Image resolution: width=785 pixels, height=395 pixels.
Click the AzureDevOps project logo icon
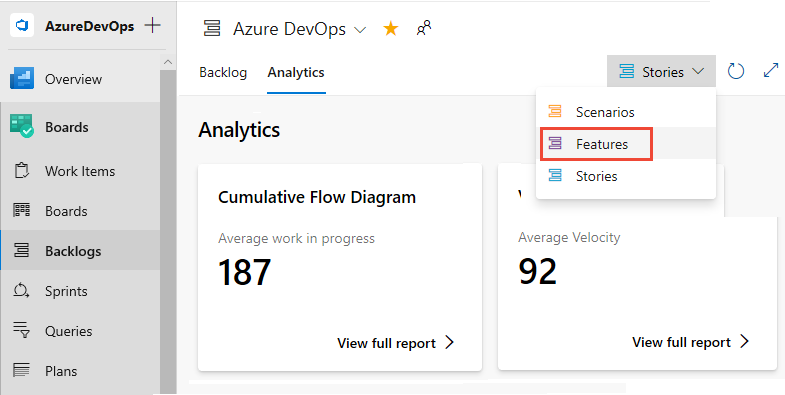click(x=22, y=26)
